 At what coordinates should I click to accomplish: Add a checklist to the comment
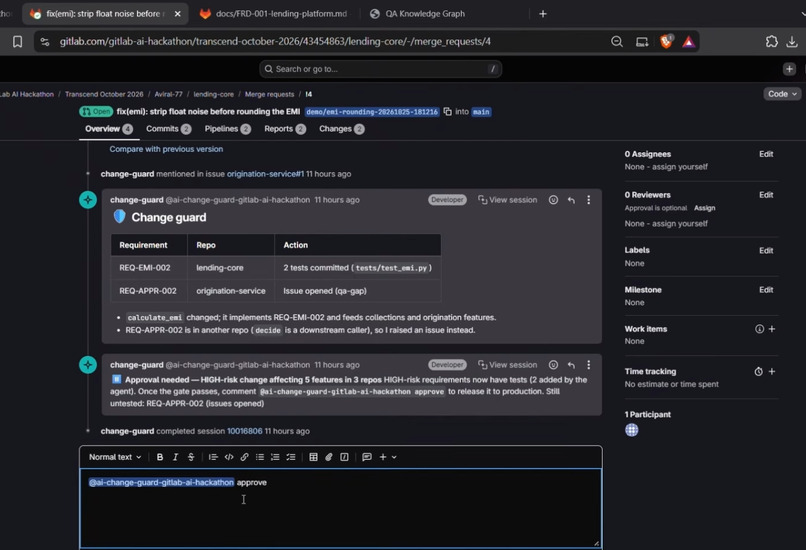tap(291, 457)
